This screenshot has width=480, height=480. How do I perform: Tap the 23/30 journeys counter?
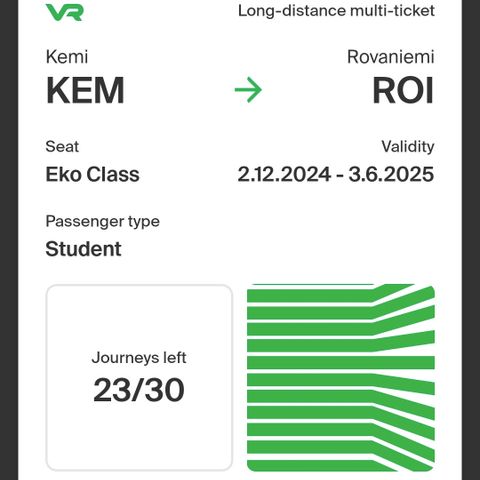[139, 390]
